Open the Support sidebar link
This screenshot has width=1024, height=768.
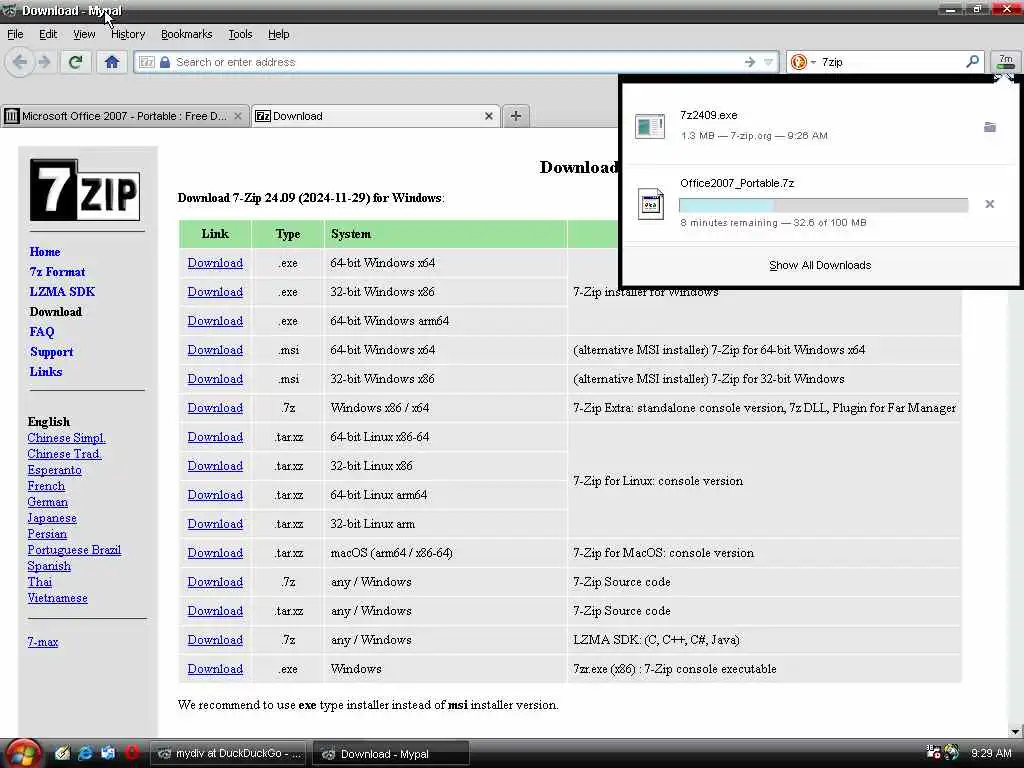[x=51, y=352]
